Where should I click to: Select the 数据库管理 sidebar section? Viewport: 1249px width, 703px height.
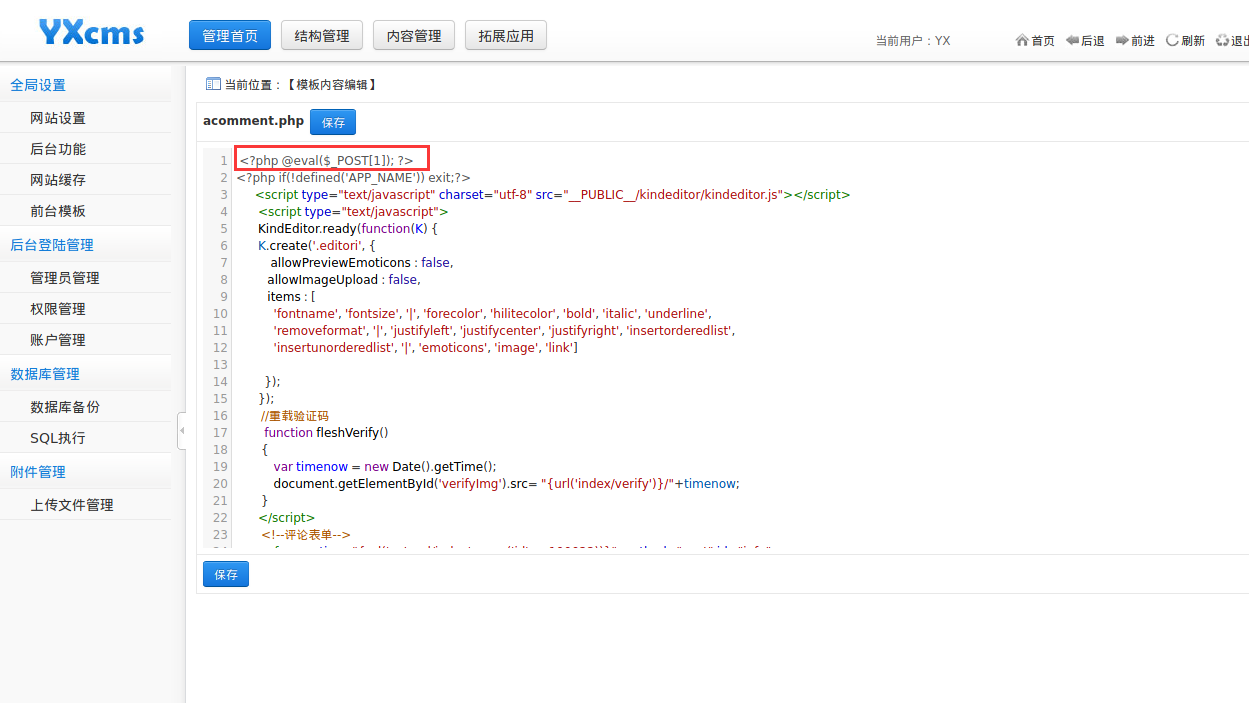[45, 374]
